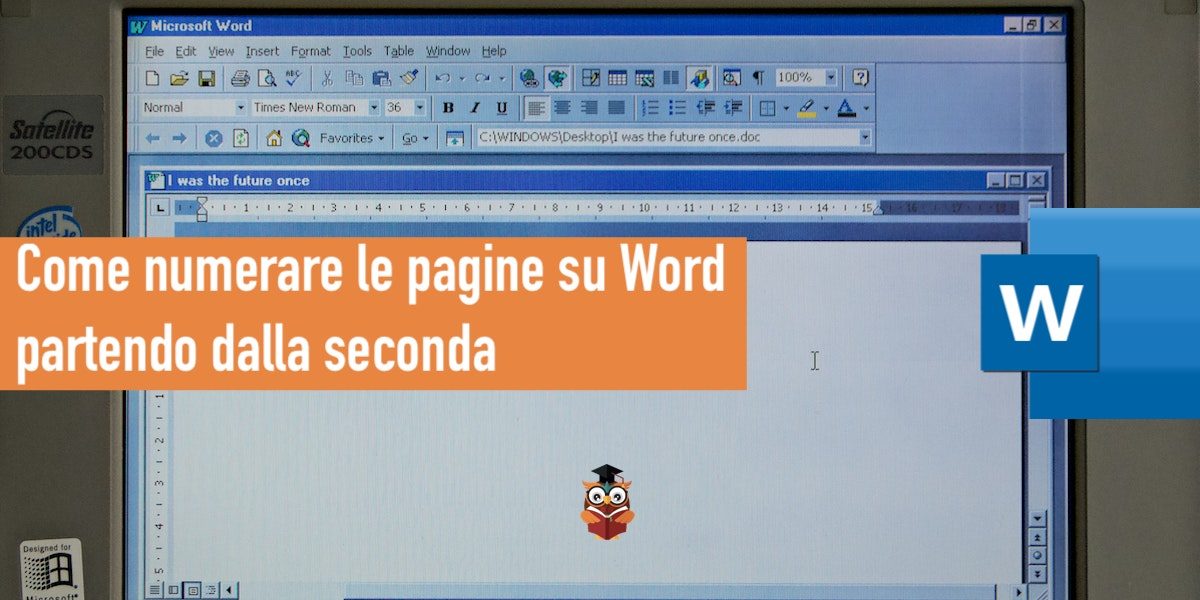Expand the Undo history dropdown arrow
The image size is (1200, 600).
(461, 77)
